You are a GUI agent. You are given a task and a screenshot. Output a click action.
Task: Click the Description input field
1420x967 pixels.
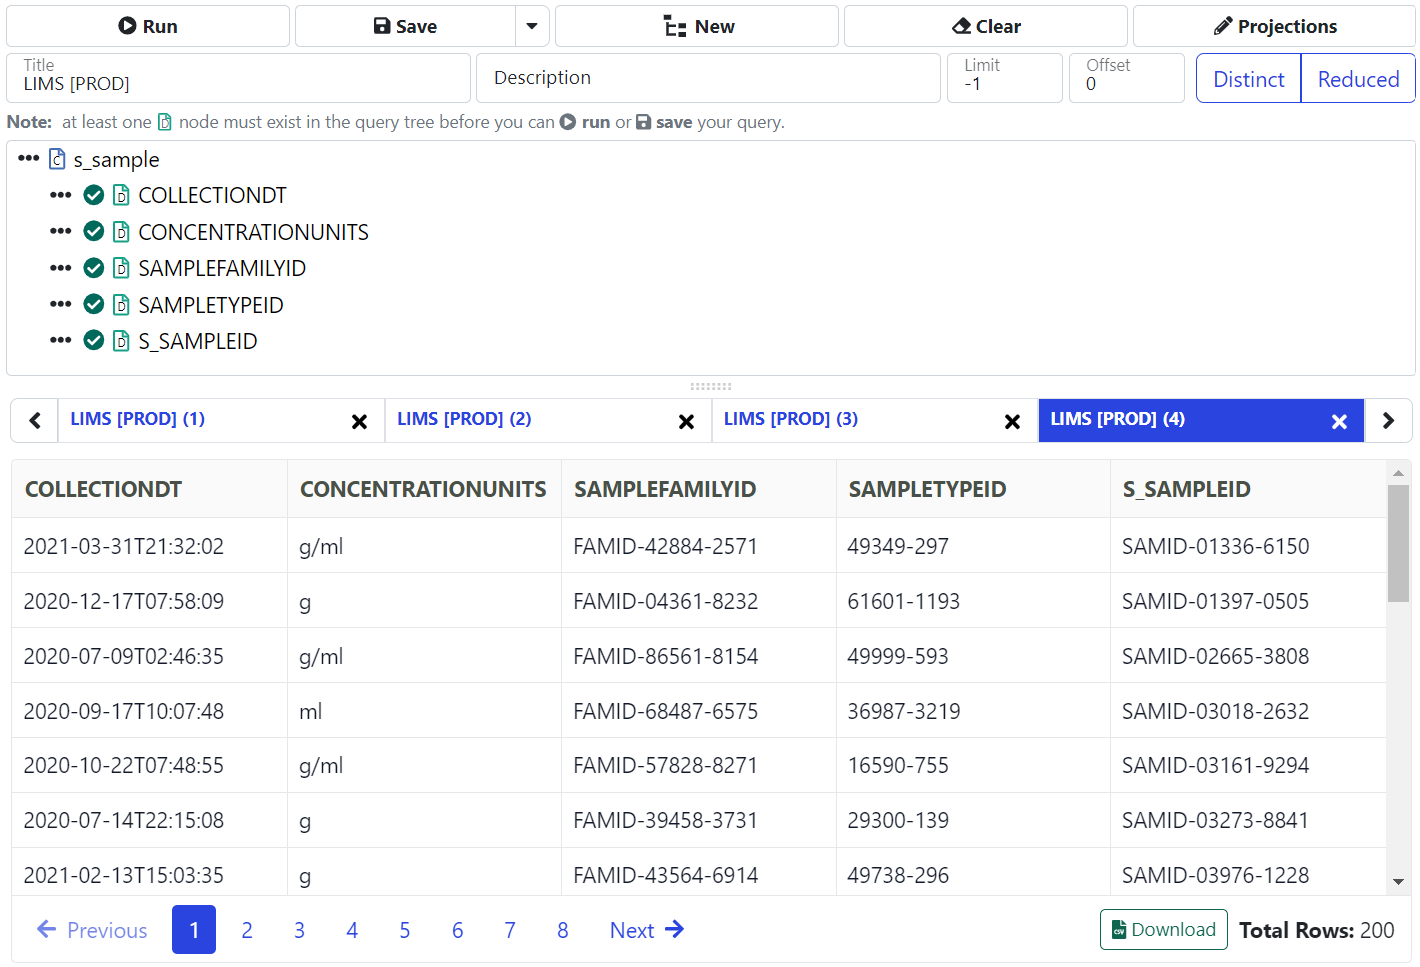click(708, 78)
